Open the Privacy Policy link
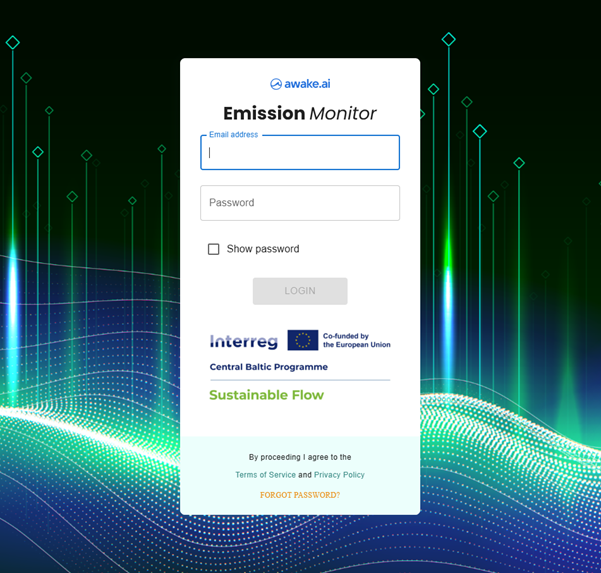Viewport: 601px width, 573px height. coord(339,474)
